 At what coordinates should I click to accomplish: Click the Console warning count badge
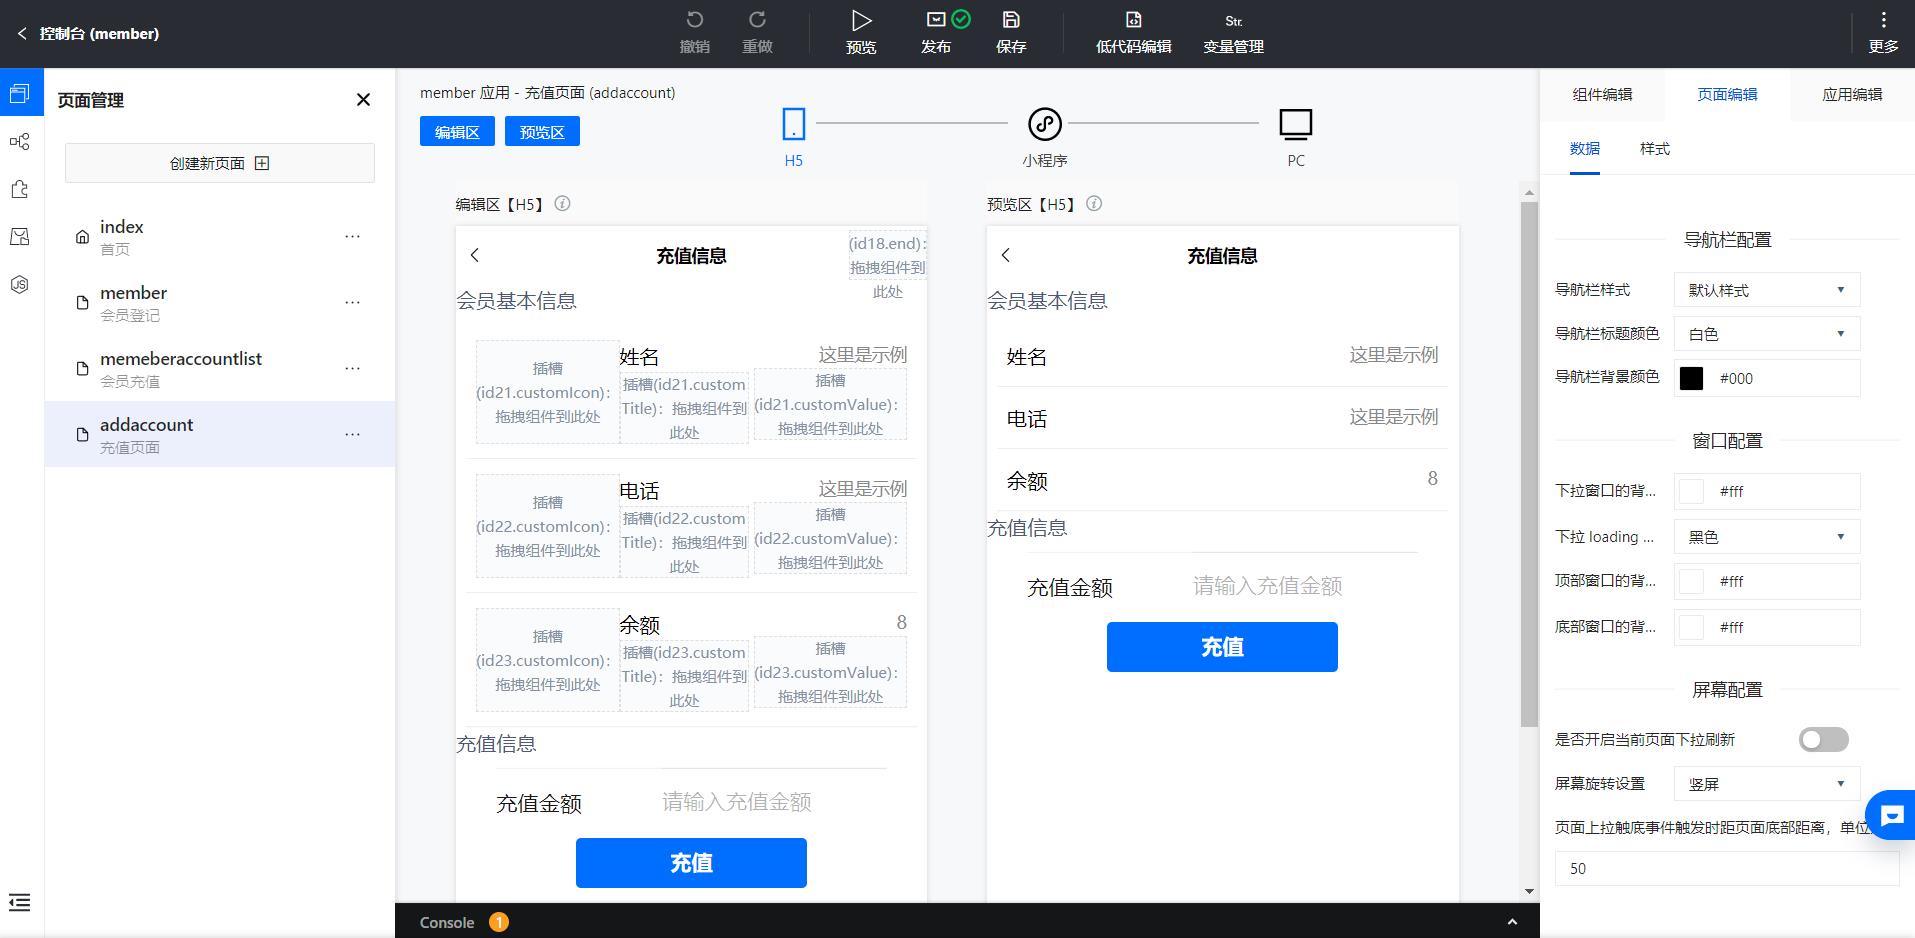(498, 922)
